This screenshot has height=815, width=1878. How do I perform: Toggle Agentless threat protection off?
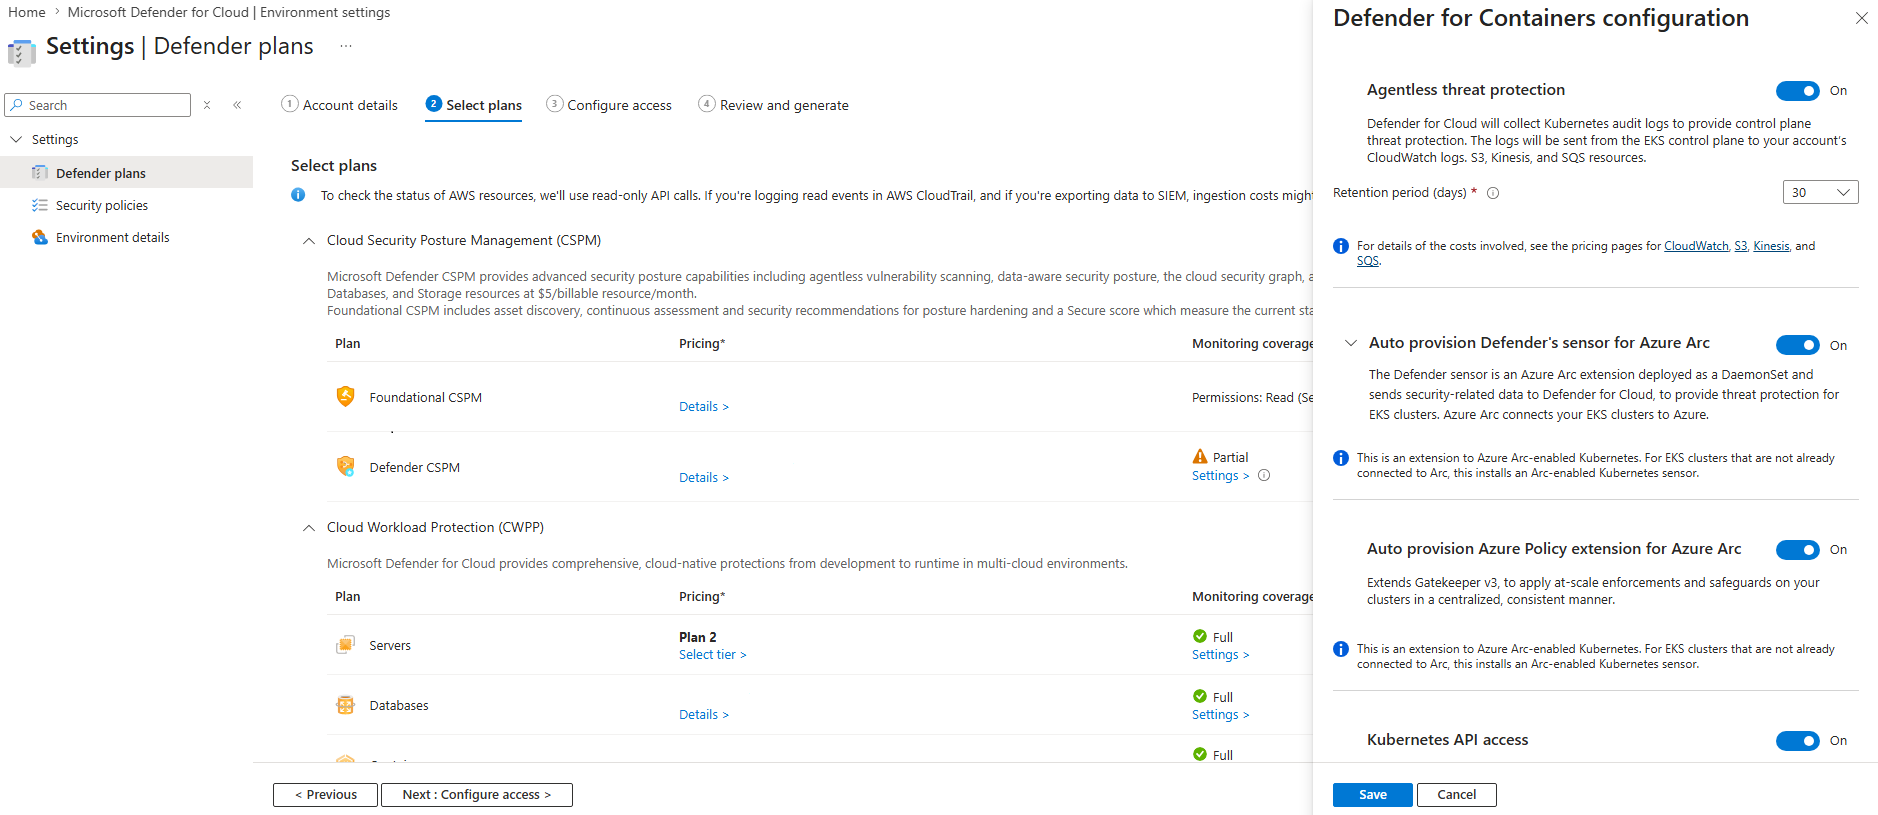point(1797,91)
